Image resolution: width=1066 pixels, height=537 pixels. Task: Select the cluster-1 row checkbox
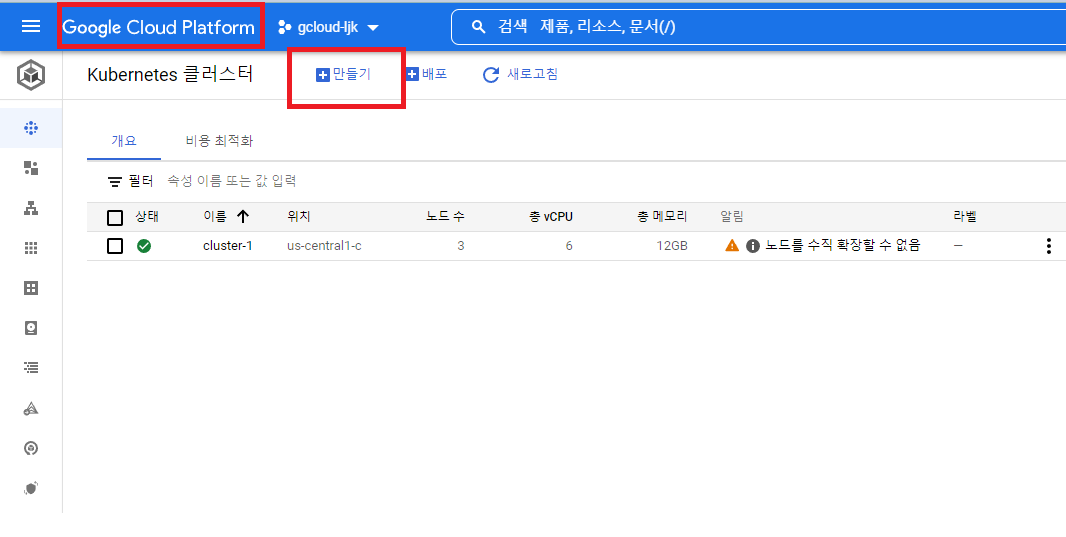pyautogui.click(x=115, y=246)
